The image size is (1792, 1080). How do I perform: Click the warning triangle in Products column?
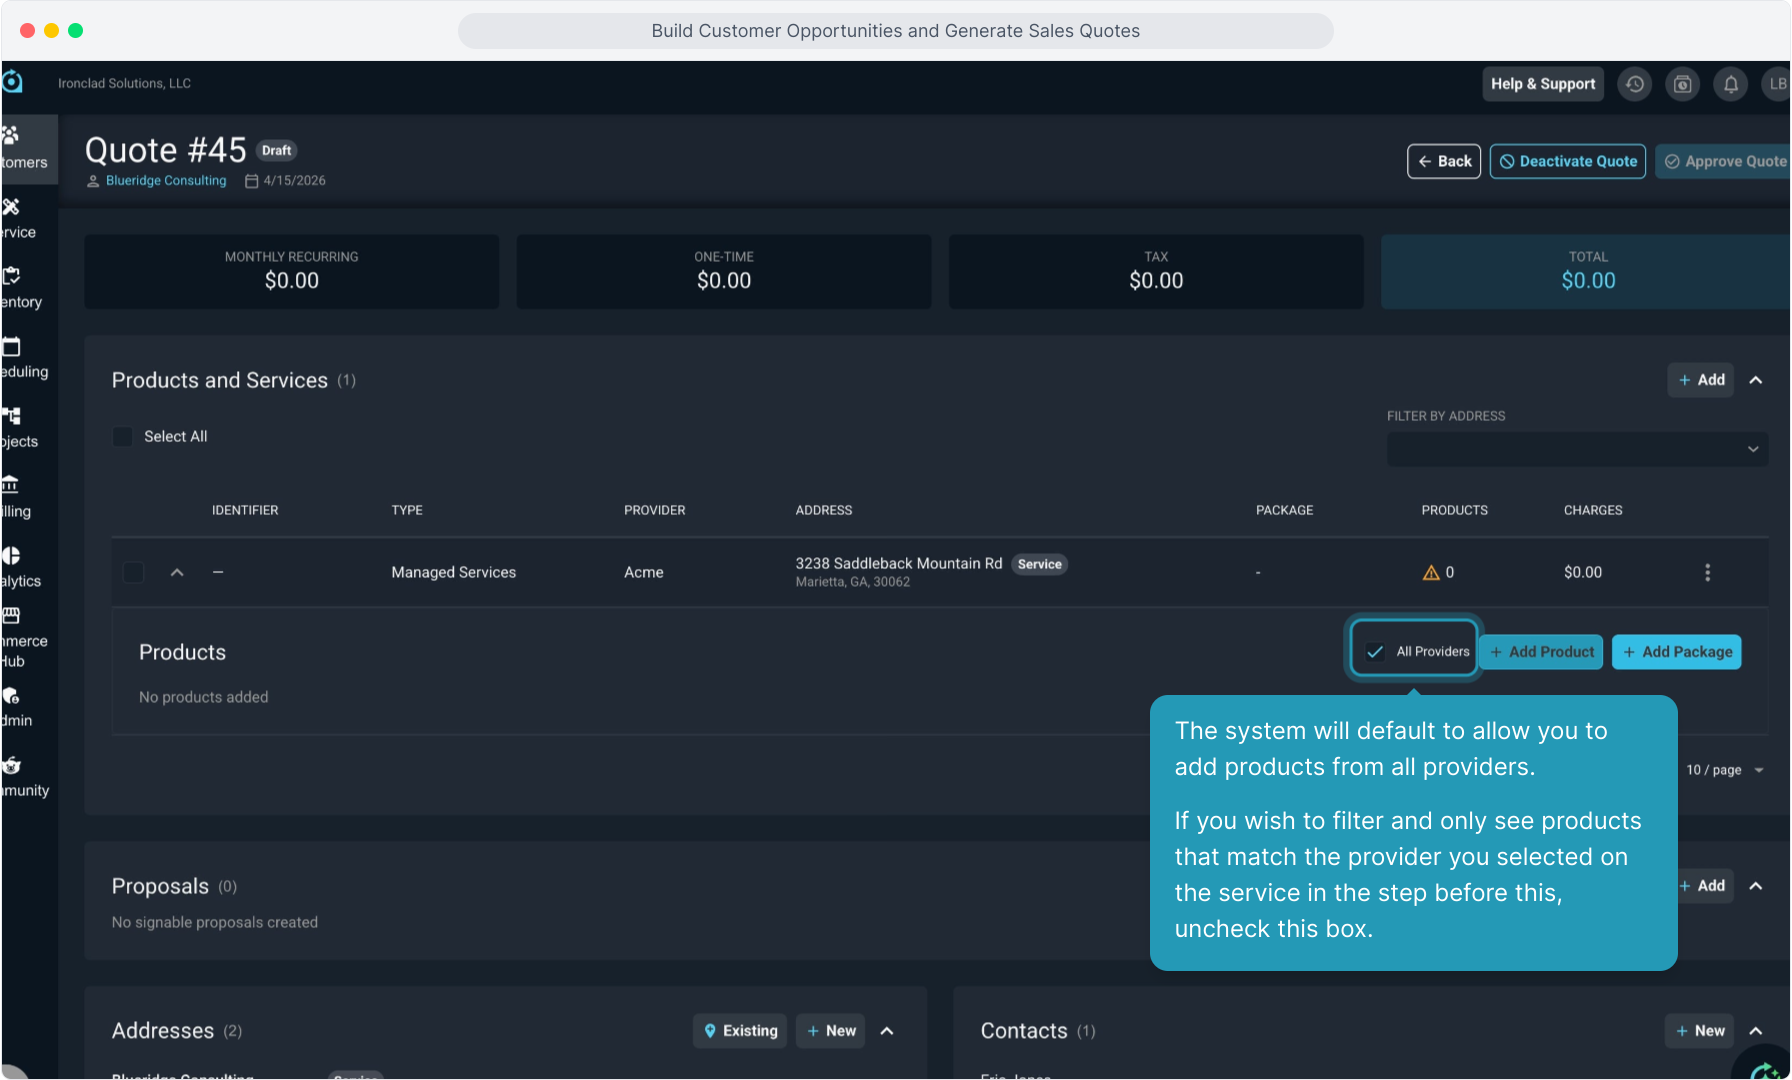coord(1431,573)
